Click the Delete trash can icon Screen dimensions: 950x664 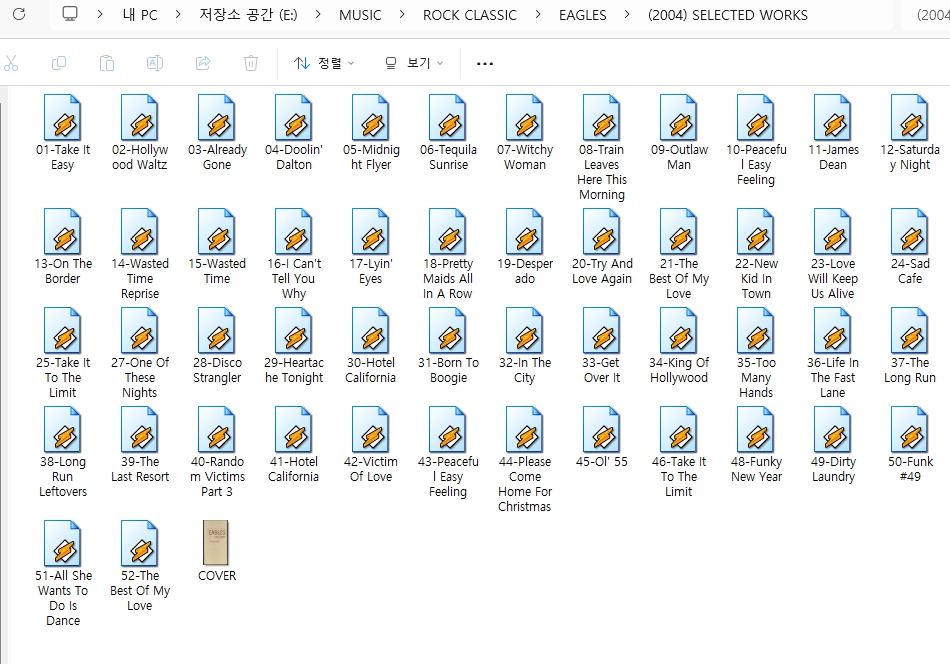[251, 63]
